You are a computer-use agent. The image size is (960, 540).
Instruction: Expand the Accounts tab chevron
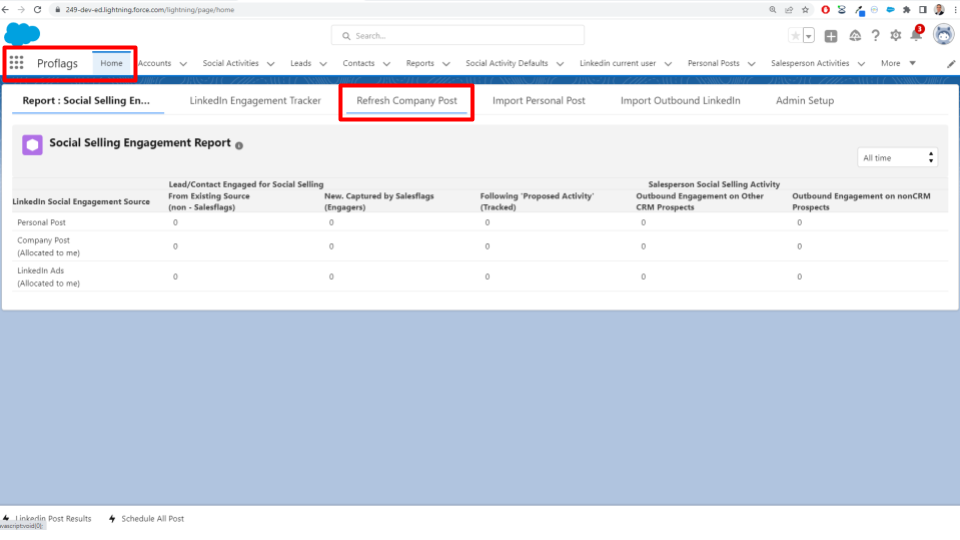[x=183, y=64]
